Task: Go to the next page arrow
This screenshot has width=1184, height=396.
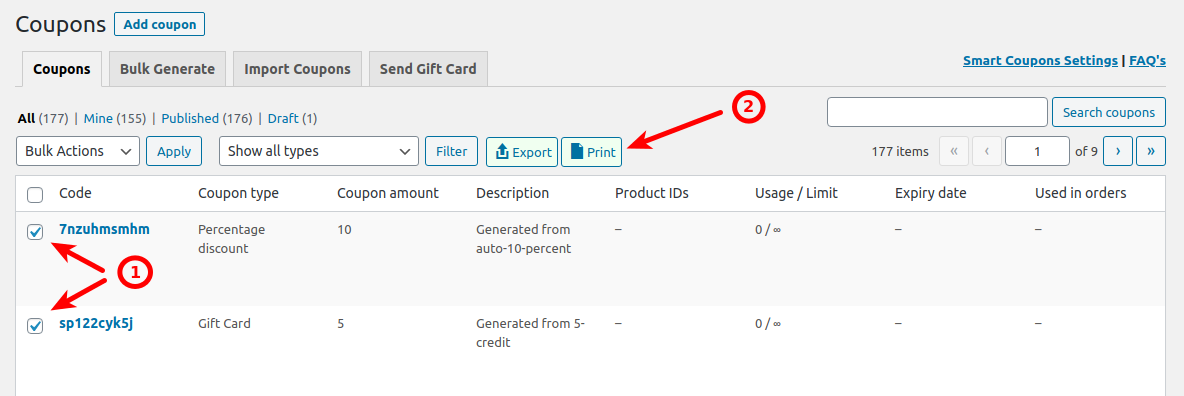Action: pos(1118,151)
